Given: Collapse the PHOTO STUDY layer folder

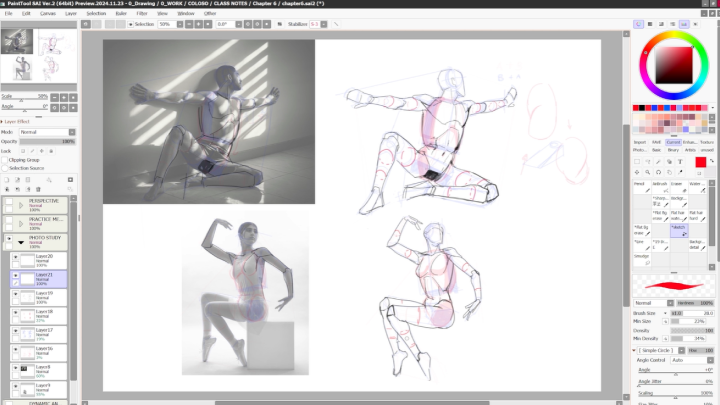Looking at the screenshot, I should pos(21,242).
